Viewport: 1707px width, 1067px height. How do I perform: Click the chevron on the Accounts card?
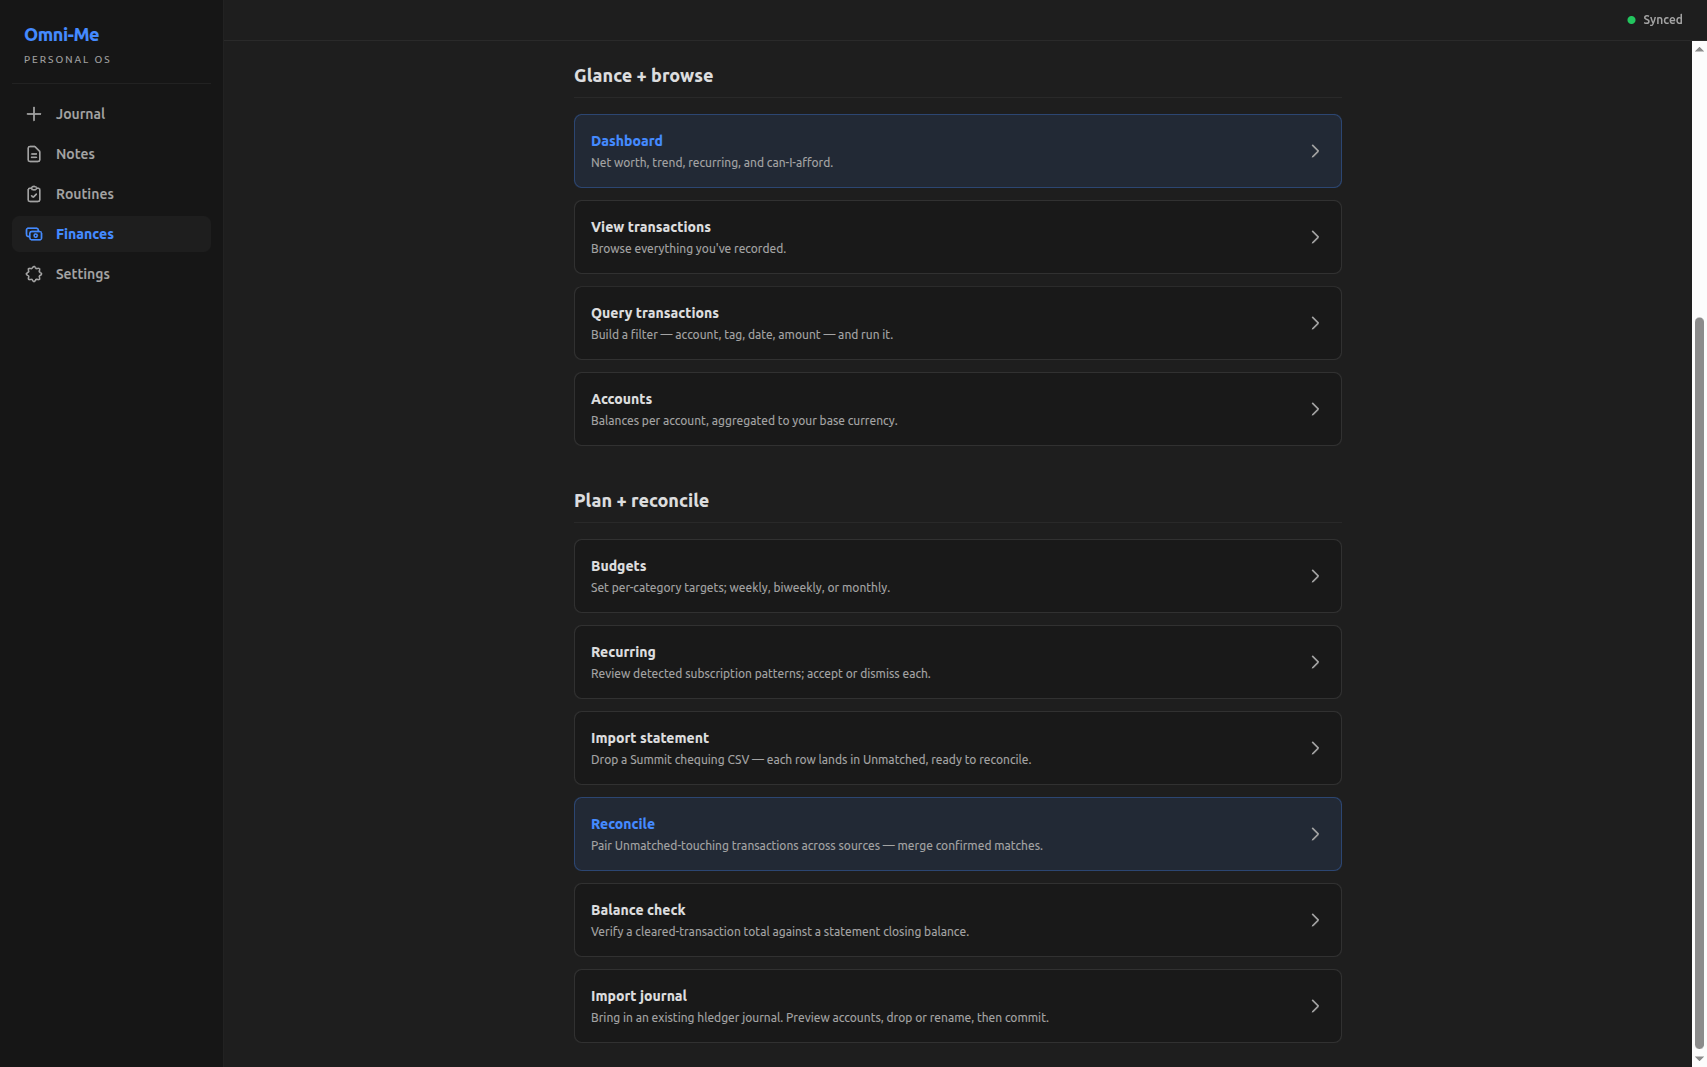pos(1315,409)
